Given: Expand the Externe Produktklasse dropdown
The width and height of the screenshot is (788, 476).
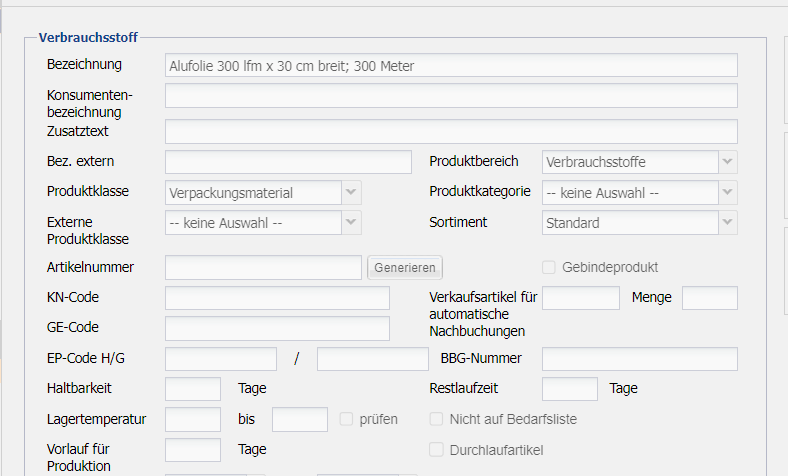Looking at the screenshot, I should [x=263, y=223].
